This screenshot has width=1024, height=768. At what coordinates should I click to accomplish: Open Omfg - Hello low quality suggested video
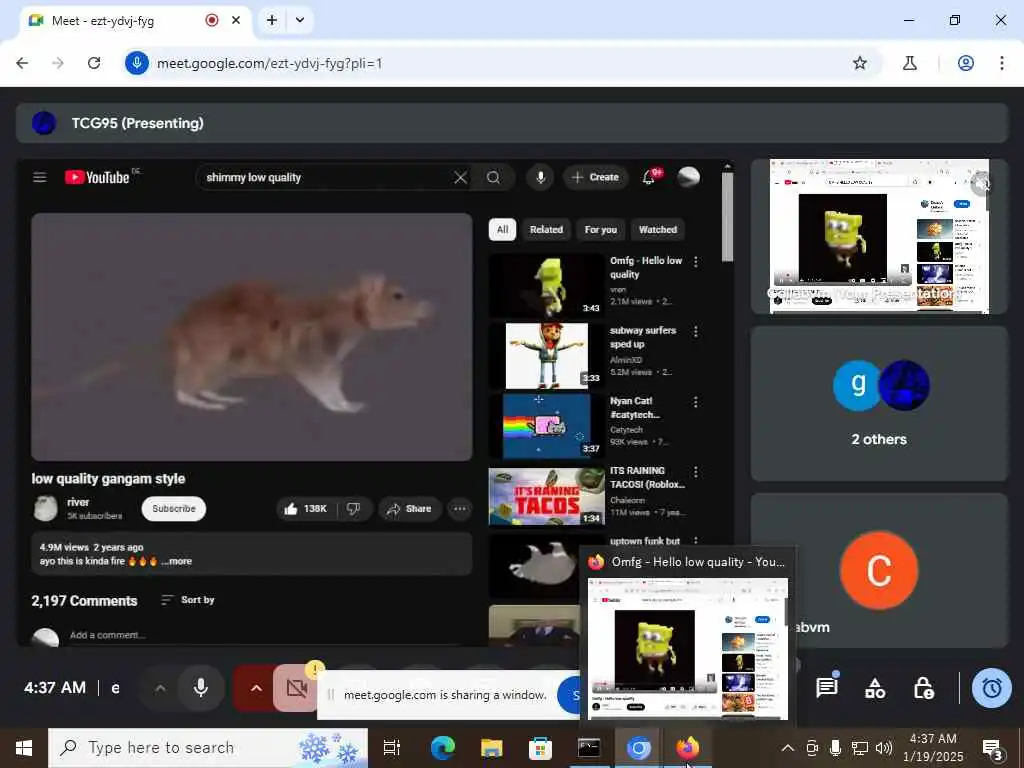click(x=546, y=286)
